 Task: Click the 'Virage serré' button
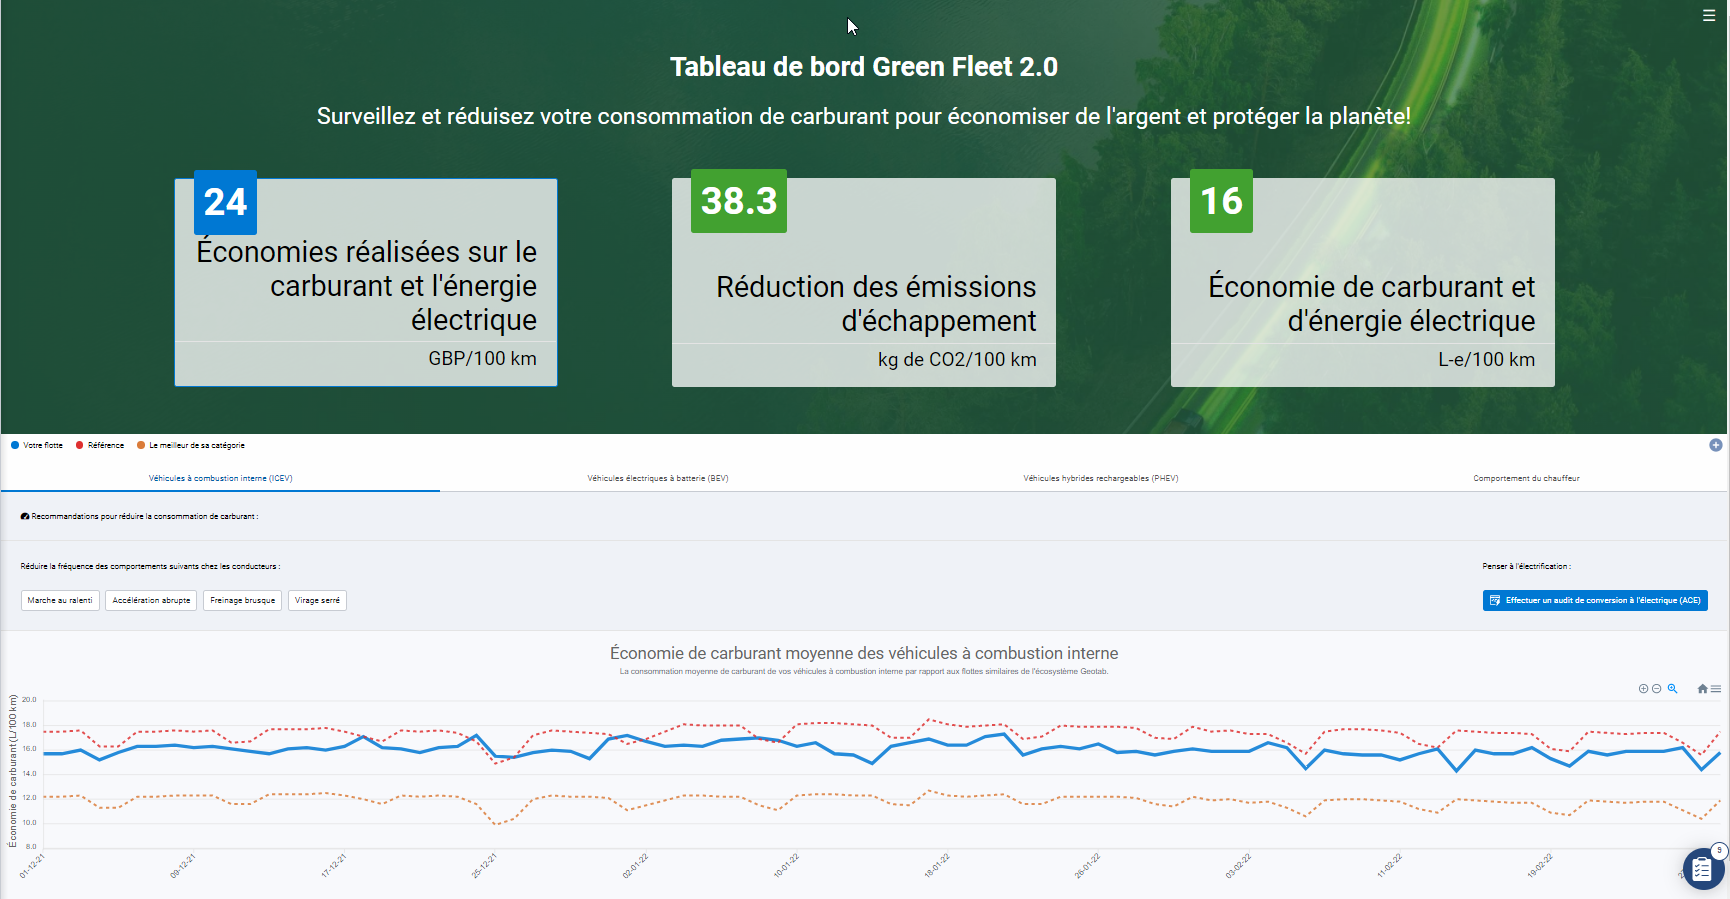click(x=317, y=600)
